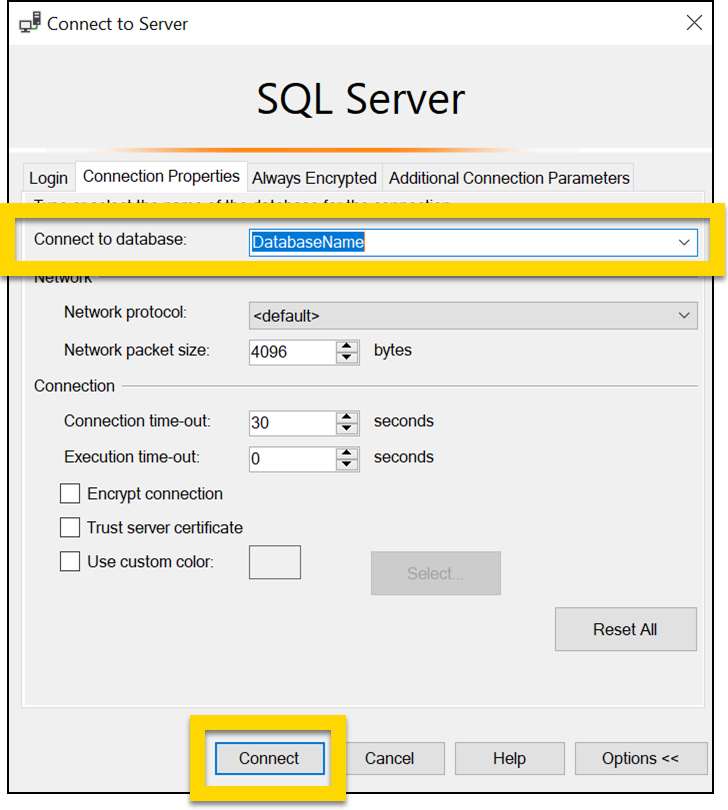
Task: Select the Connection Properties tab
Action: [x=161, y=176]
